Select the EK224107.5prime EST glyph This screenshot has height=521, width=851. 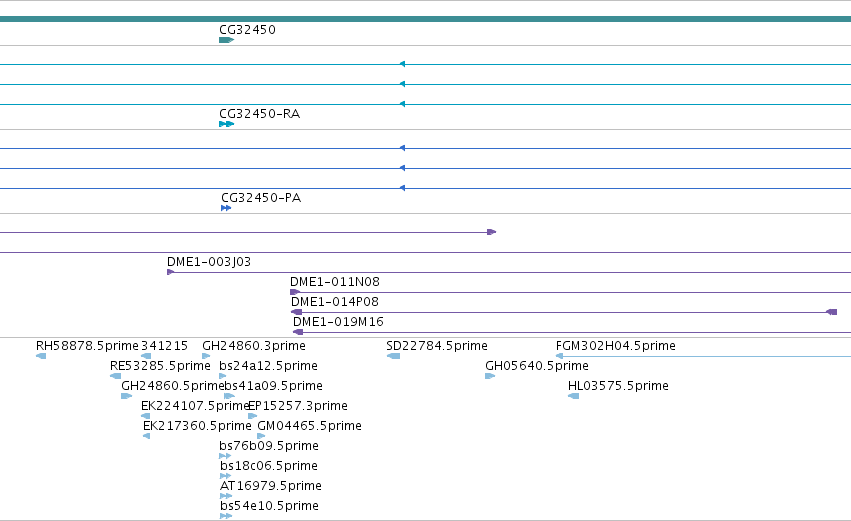(145, 417)
